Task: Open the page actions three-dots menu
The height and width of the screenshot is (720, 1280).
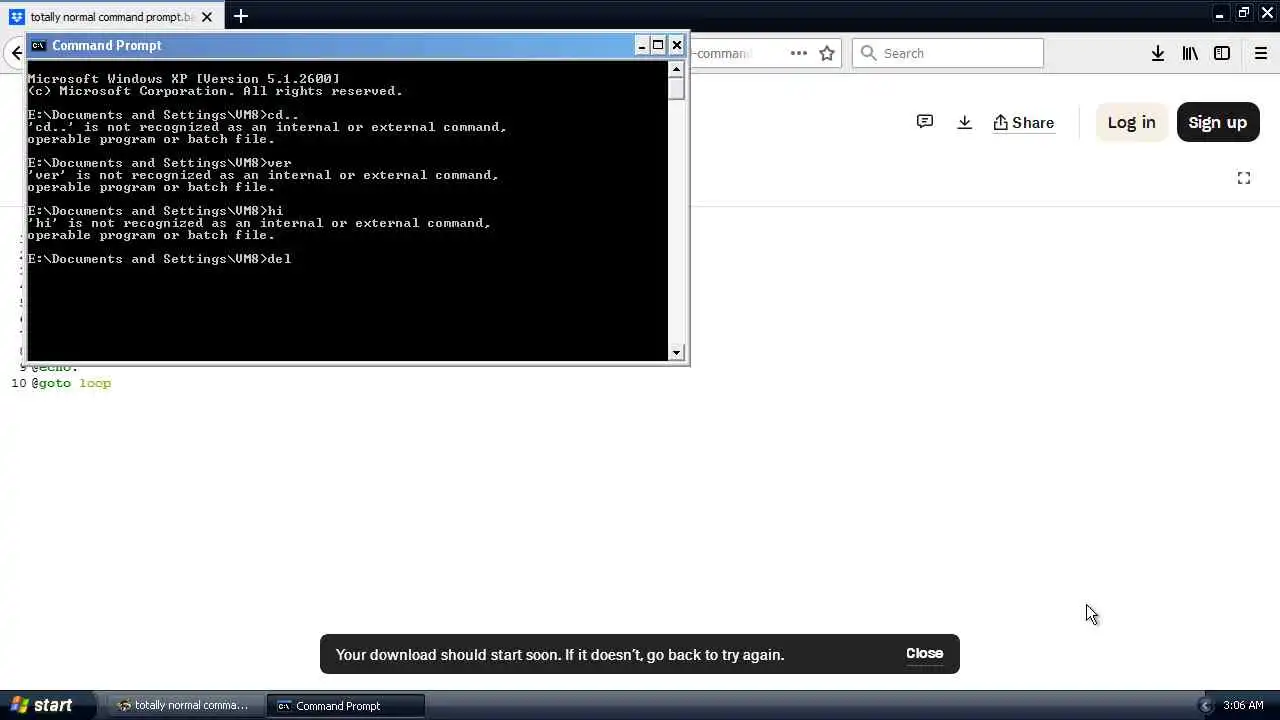Action: pyautogui.click(x=798, y=53)
